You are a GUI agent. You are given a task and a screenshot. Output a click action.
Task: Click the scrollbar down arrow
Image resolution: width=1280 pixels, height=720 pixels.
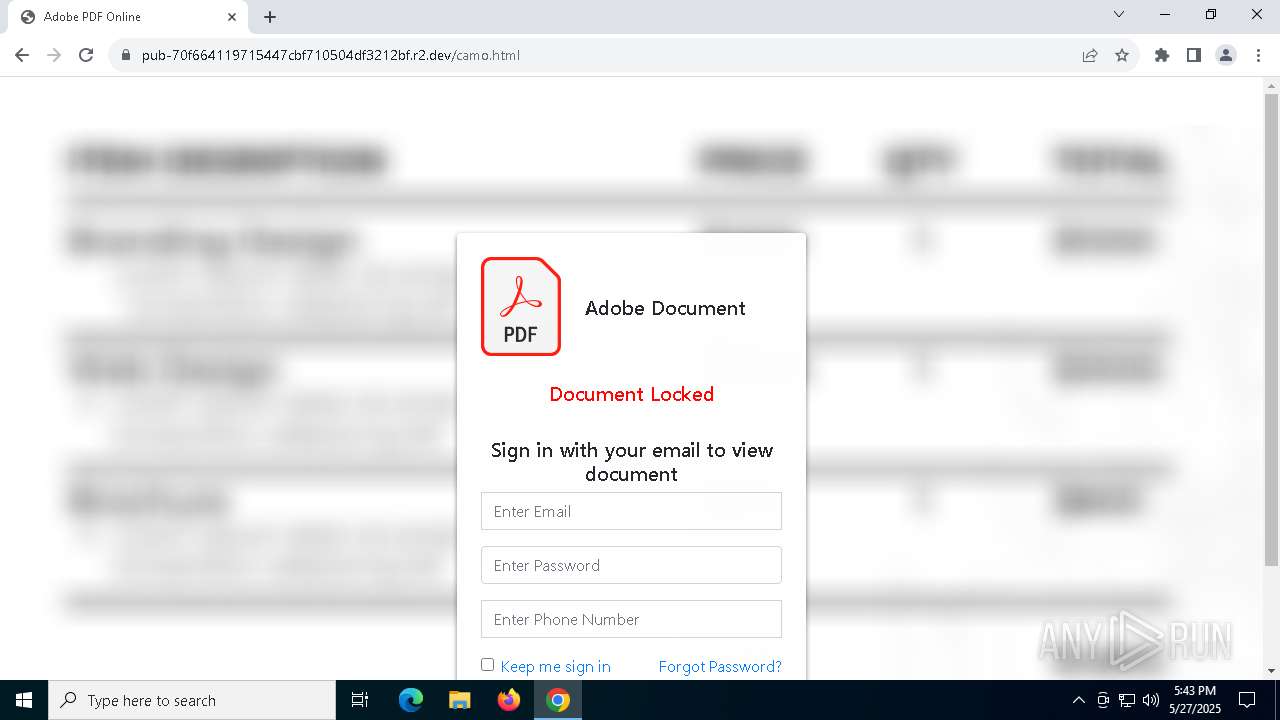tap(1271, 671)
